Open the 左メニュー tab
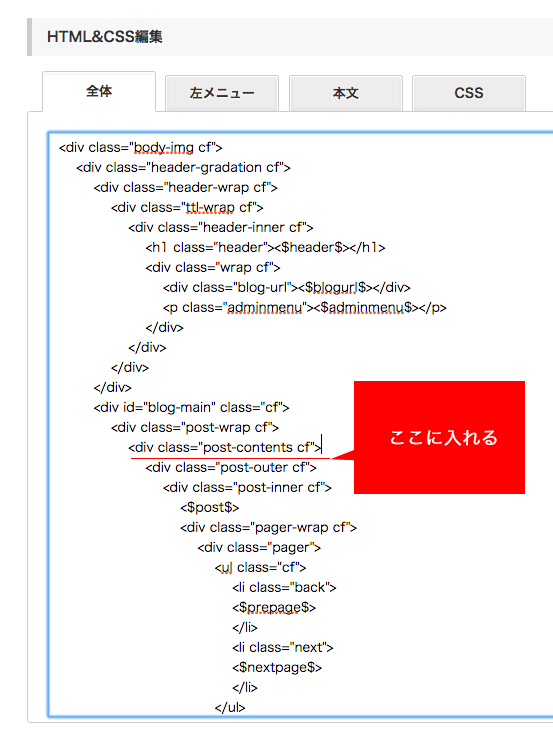553x737 pixels. tap(222, 93)
